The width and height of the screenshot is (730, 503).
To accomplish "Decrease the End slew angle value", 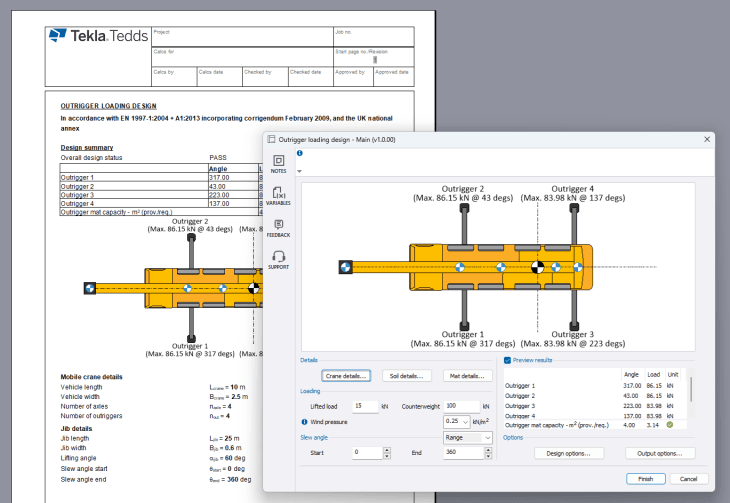I will [x=488, y=456].
